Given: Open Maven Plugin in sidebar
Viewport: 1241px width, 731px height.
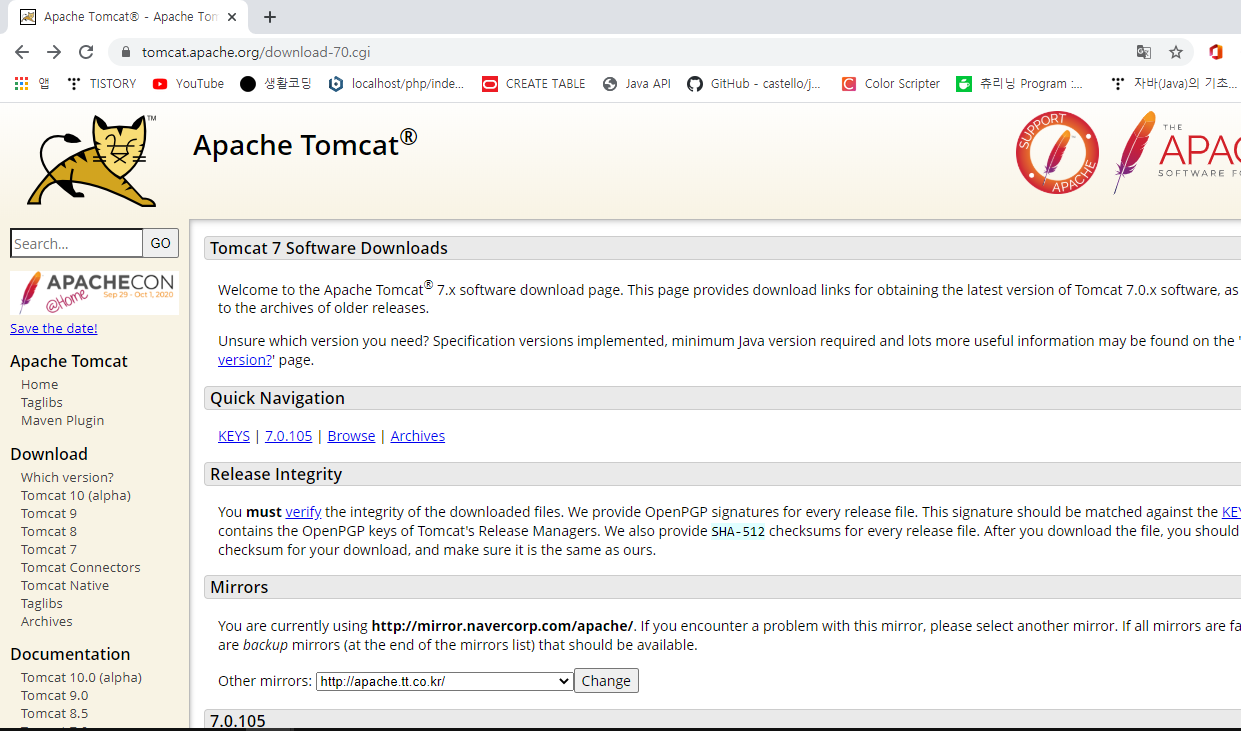Looking at the screenshot, I should click(x=63, y=421).
